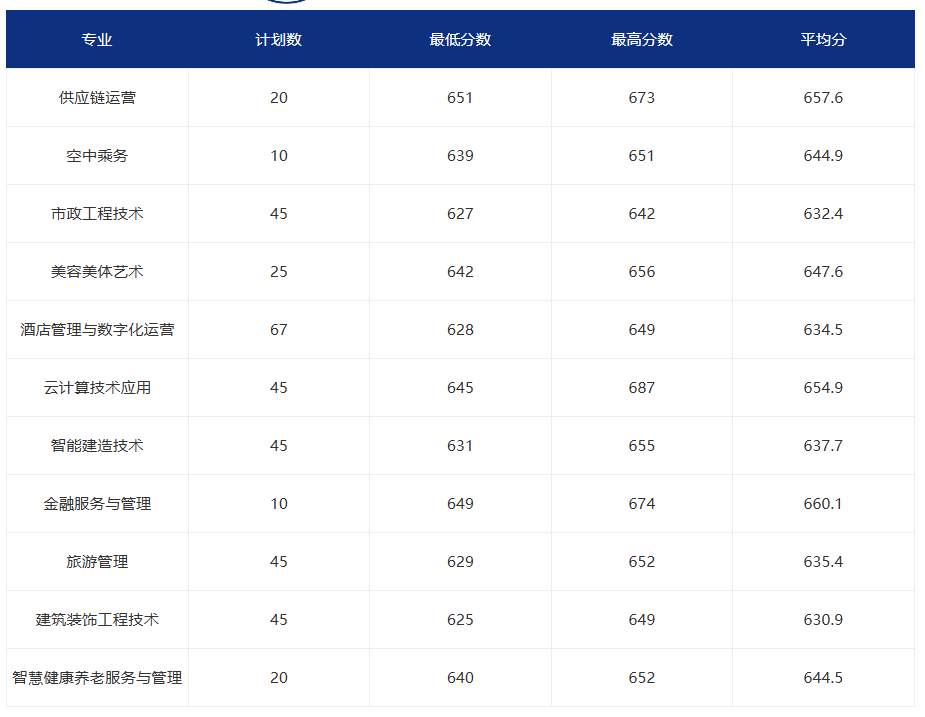Click the 智慧健康养老服务与管理 cell
Viewport: 925px width, 717px height.
coord(96,677)
